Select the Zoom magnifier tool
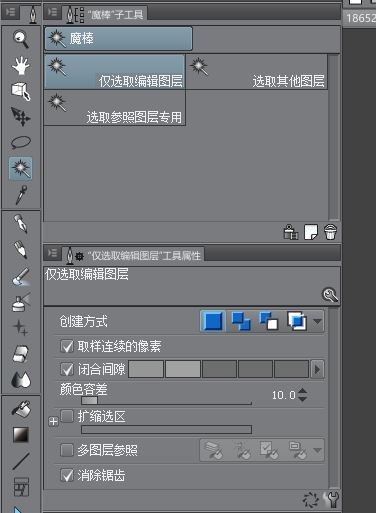The height and width of the screenshot is (513, 376). click(x=21, y=39)
